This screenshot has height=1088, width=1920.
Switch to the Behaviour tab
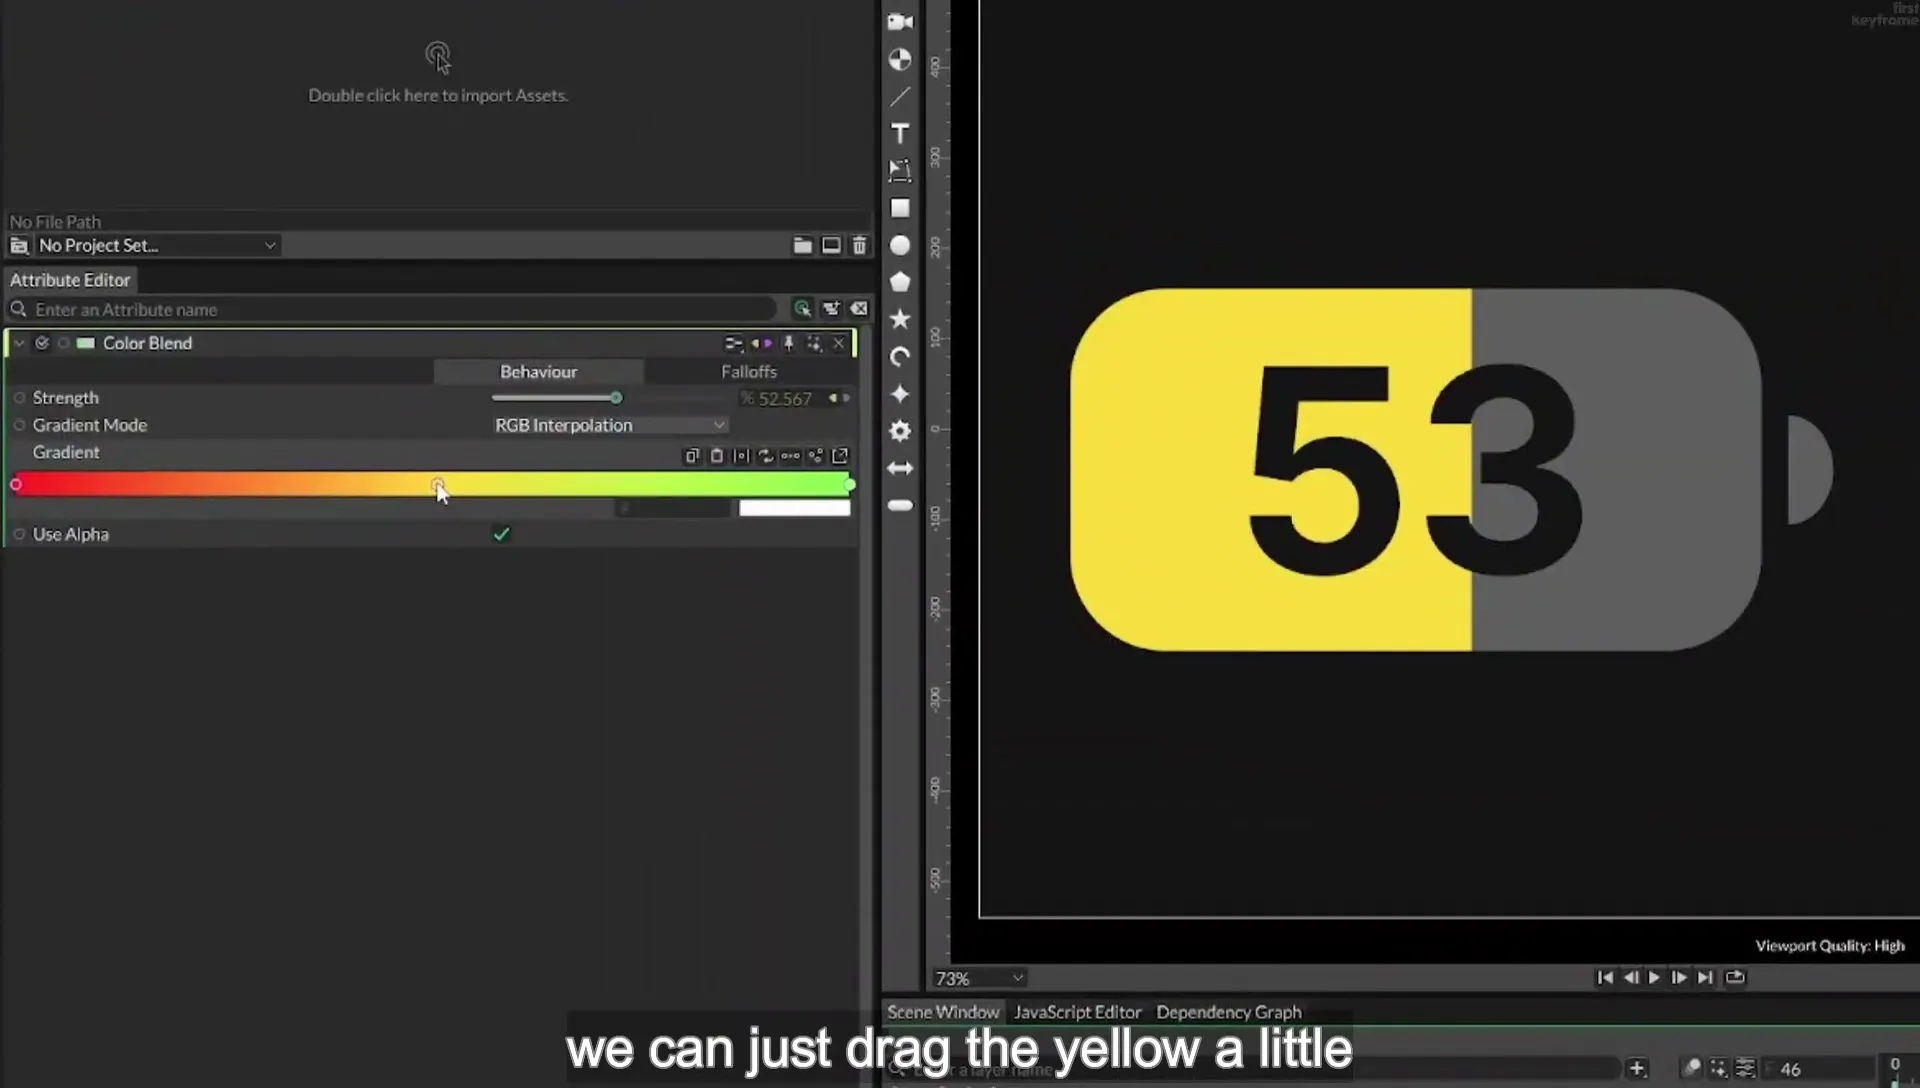pyautogui.click(x=538, y=372)
